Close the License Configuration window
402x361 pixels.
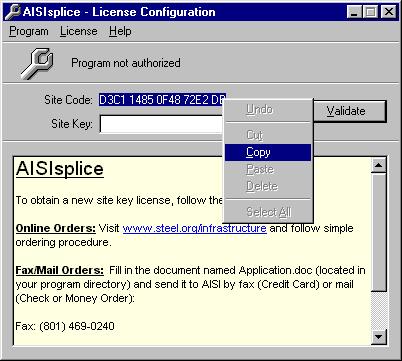[x=388, y=12]
